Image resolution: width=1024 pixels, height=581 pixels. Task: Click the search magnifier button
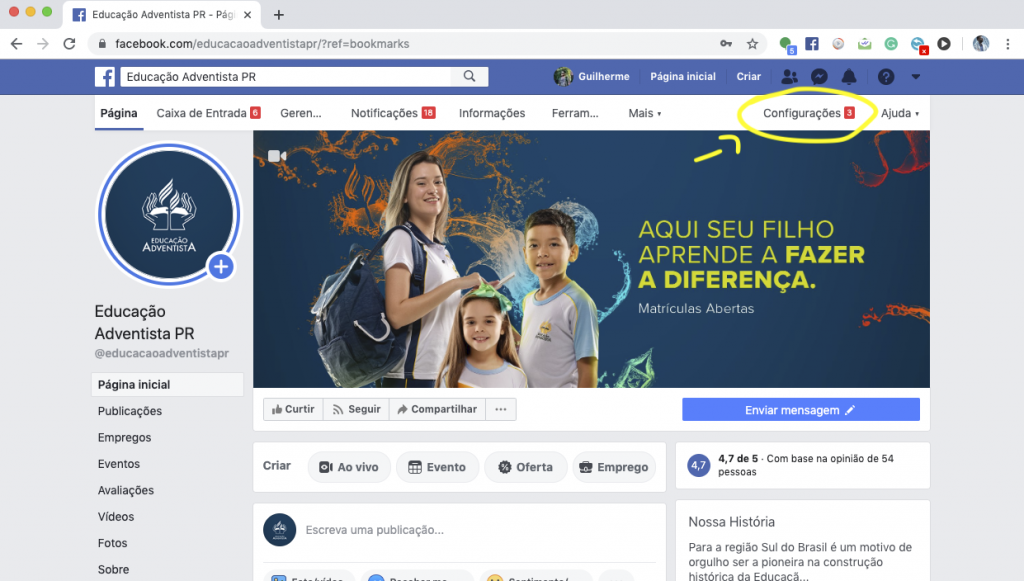pos(470,76)
